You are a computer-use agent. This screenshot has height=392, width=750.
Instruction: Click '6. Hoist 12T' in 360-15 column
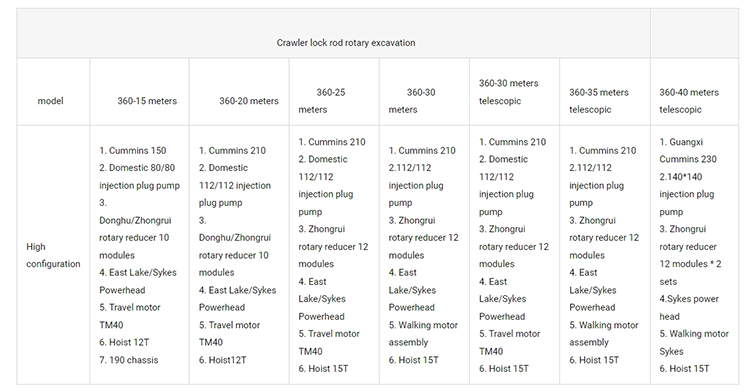pos(124,342)
